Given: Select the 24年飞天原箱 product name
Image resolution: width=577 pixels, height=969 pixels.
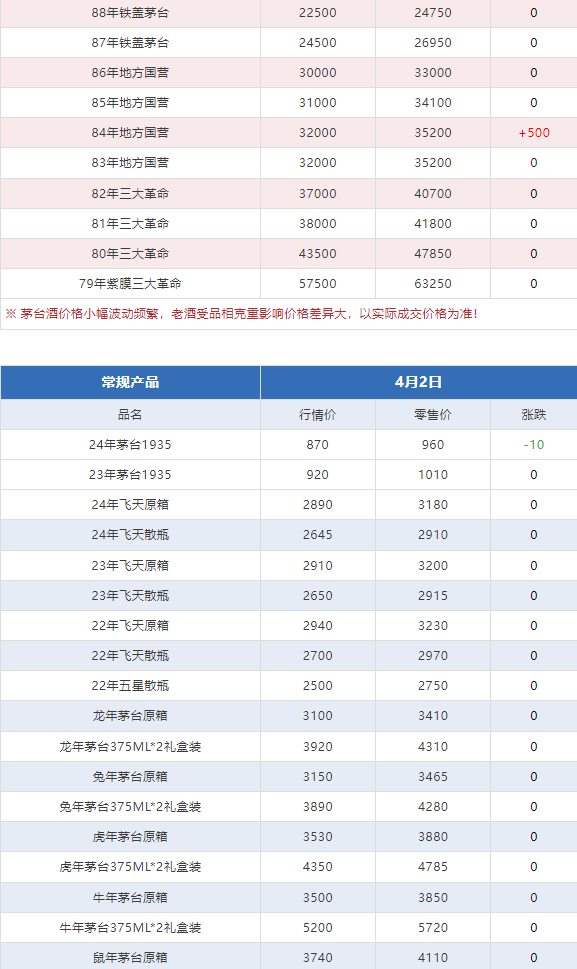Looking at the screenshot, I should coord(130,504).
